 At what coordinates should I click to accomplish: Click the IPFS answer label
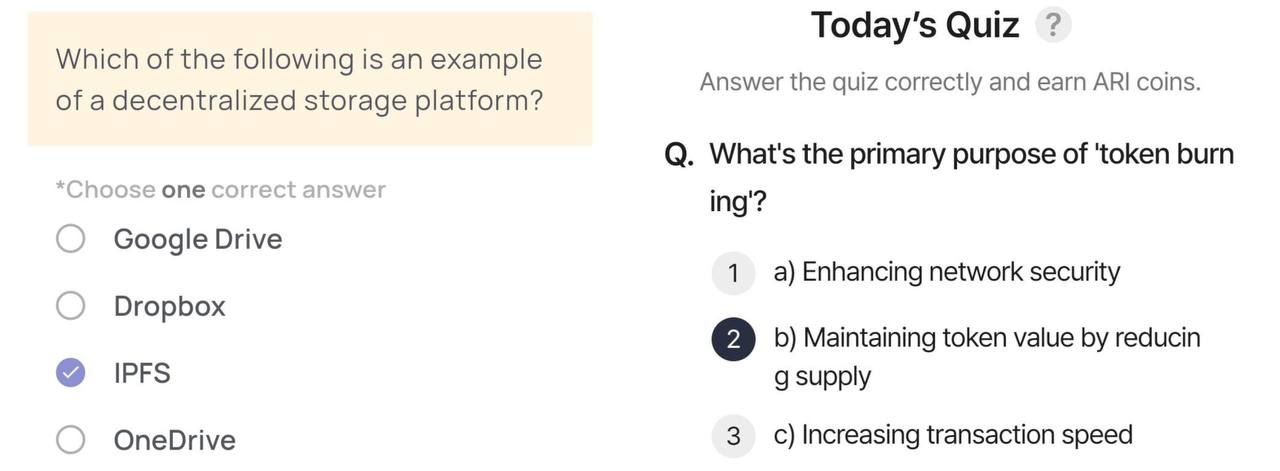tap(142, 373)
